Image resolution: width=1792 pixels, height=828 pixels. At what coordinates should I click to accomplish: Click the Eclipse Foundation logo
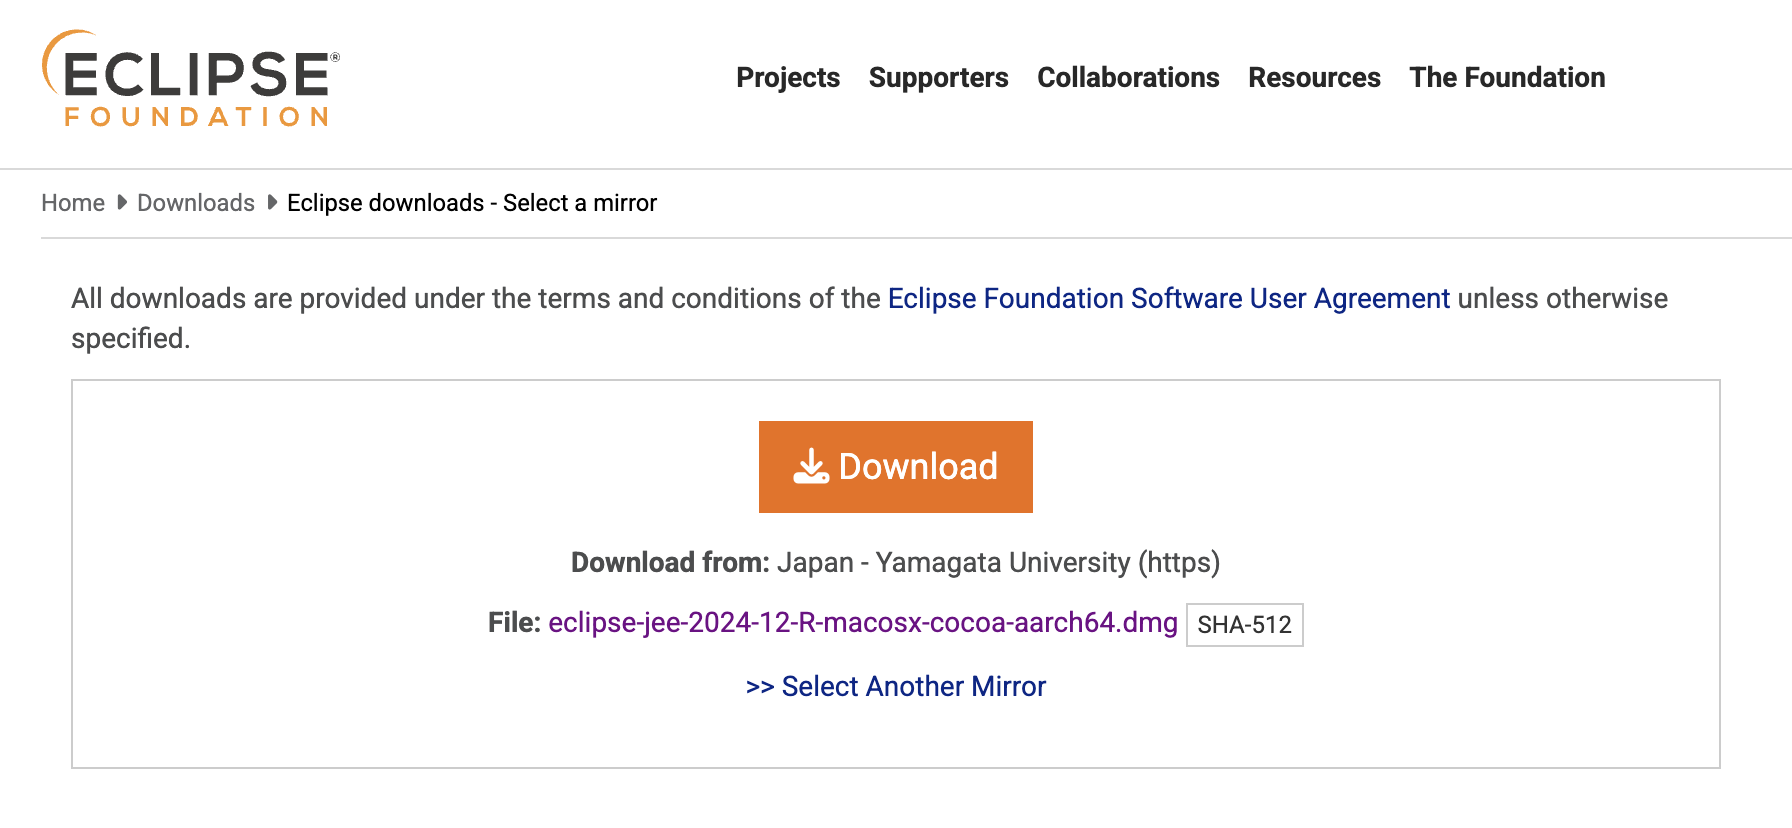191,79
